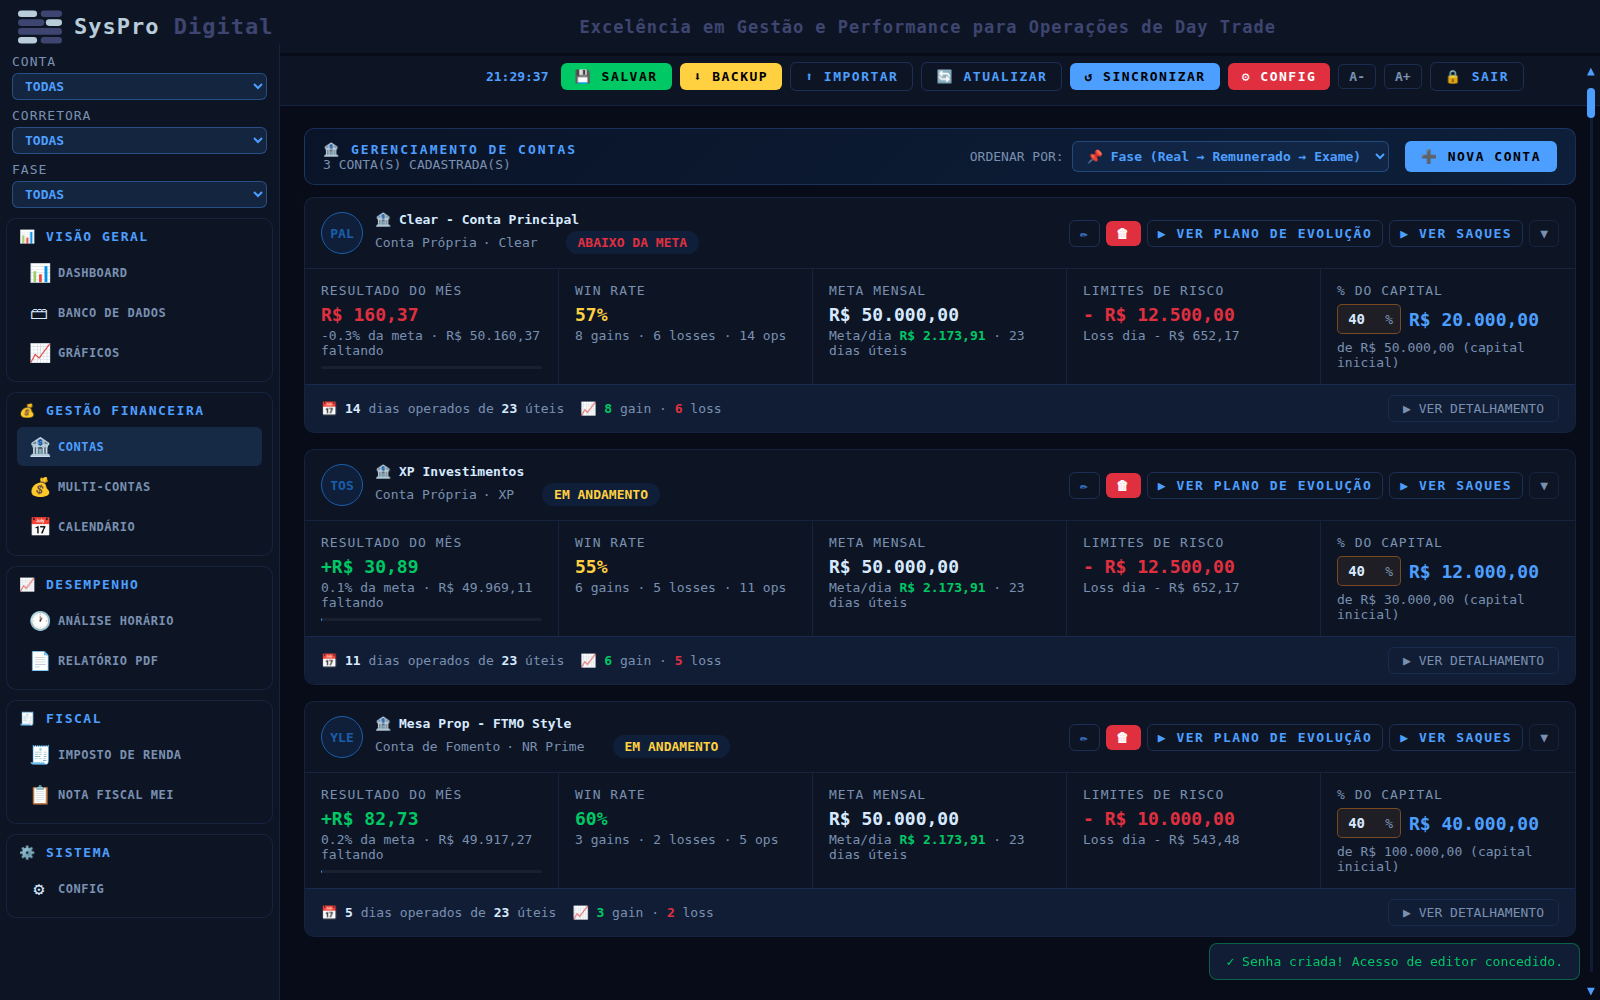The height and width of the screenshot is (1000, 1600).
Task: Open Calendário from sidebar
Action: tap(140, 527)
